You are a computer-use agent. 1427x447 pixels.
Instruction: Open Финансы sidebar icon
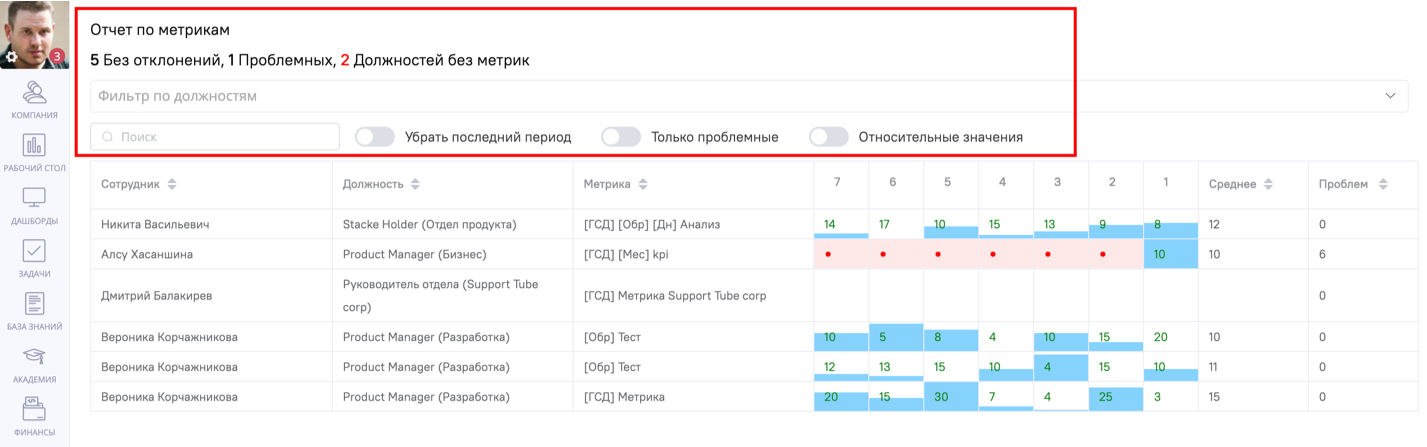coord(34,411)
